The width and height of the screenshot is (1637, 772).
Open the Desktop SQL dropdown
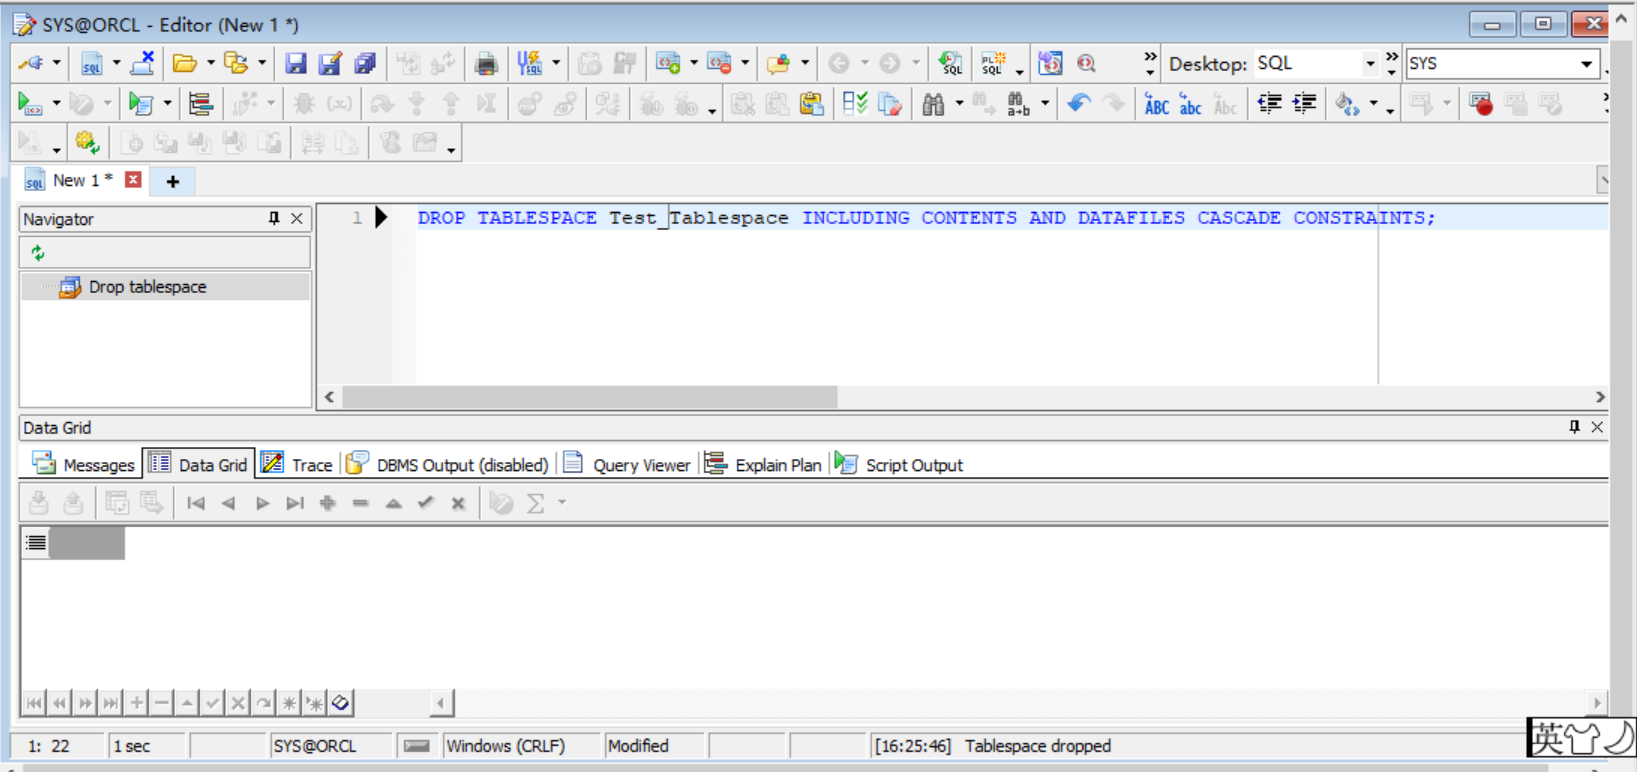(x=1370, y=64)
